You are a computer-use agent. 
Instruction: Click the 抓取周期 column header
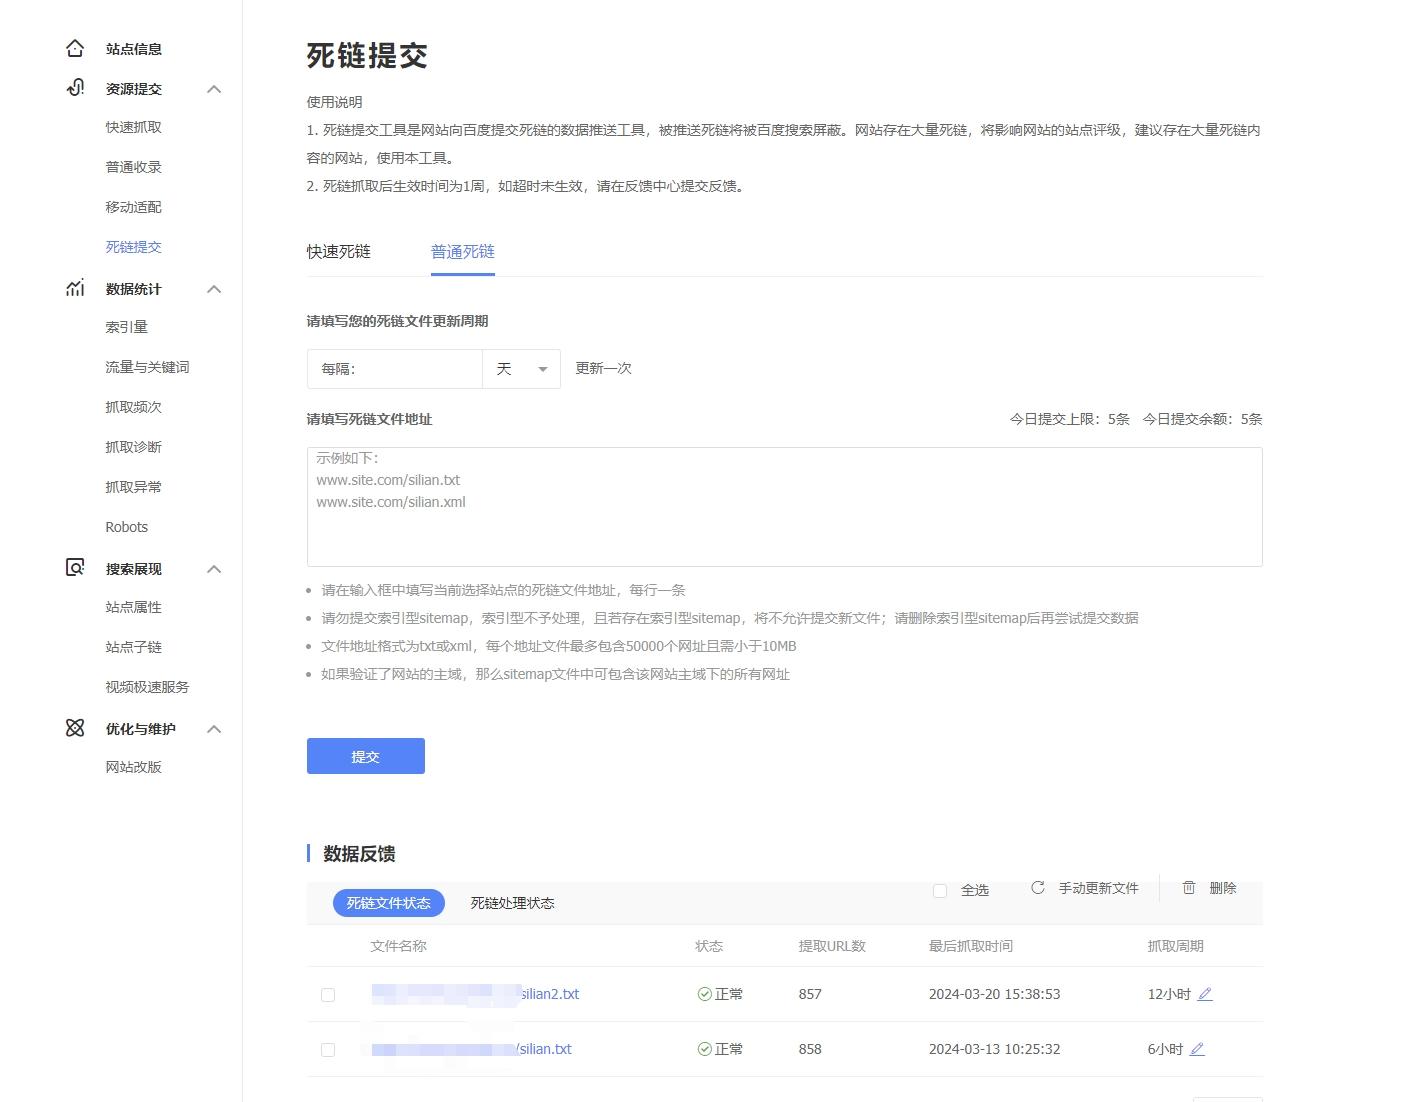pos(1175,946)
